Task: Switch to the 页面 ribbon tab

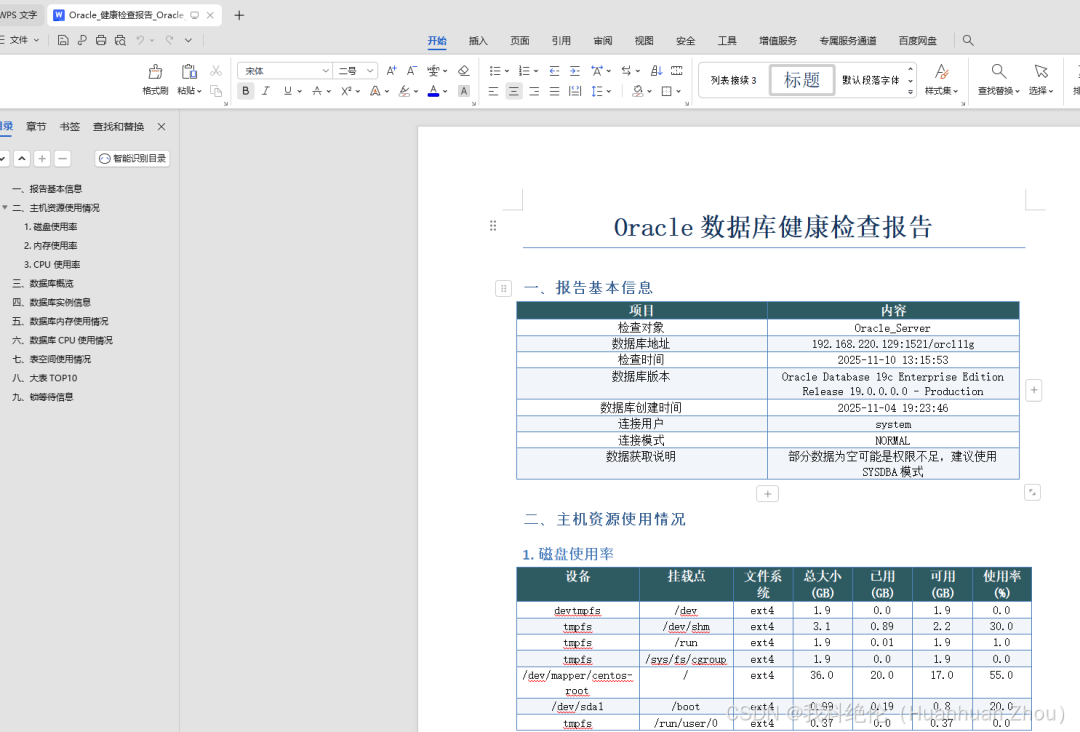Action: [x=519, y=41]
